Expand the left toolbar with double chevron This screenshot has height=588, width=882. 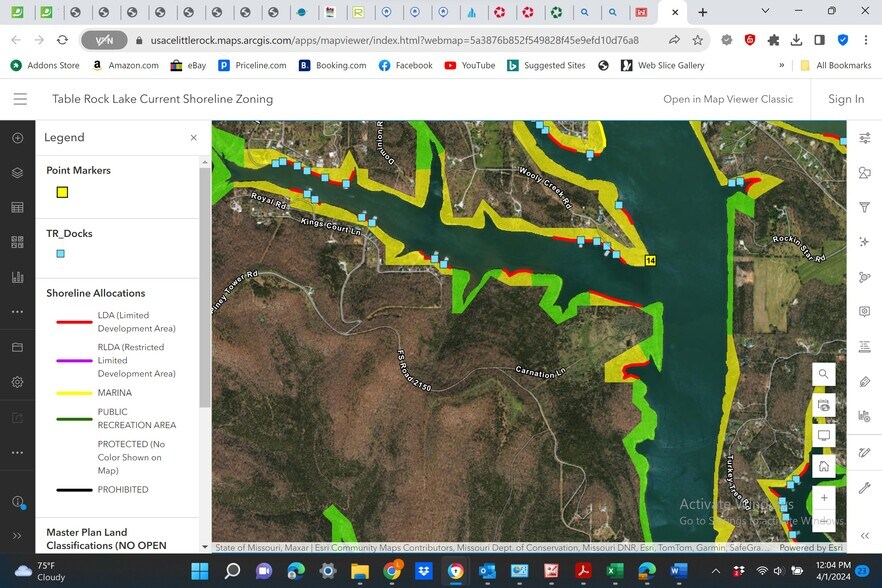[x=17, y=536]
